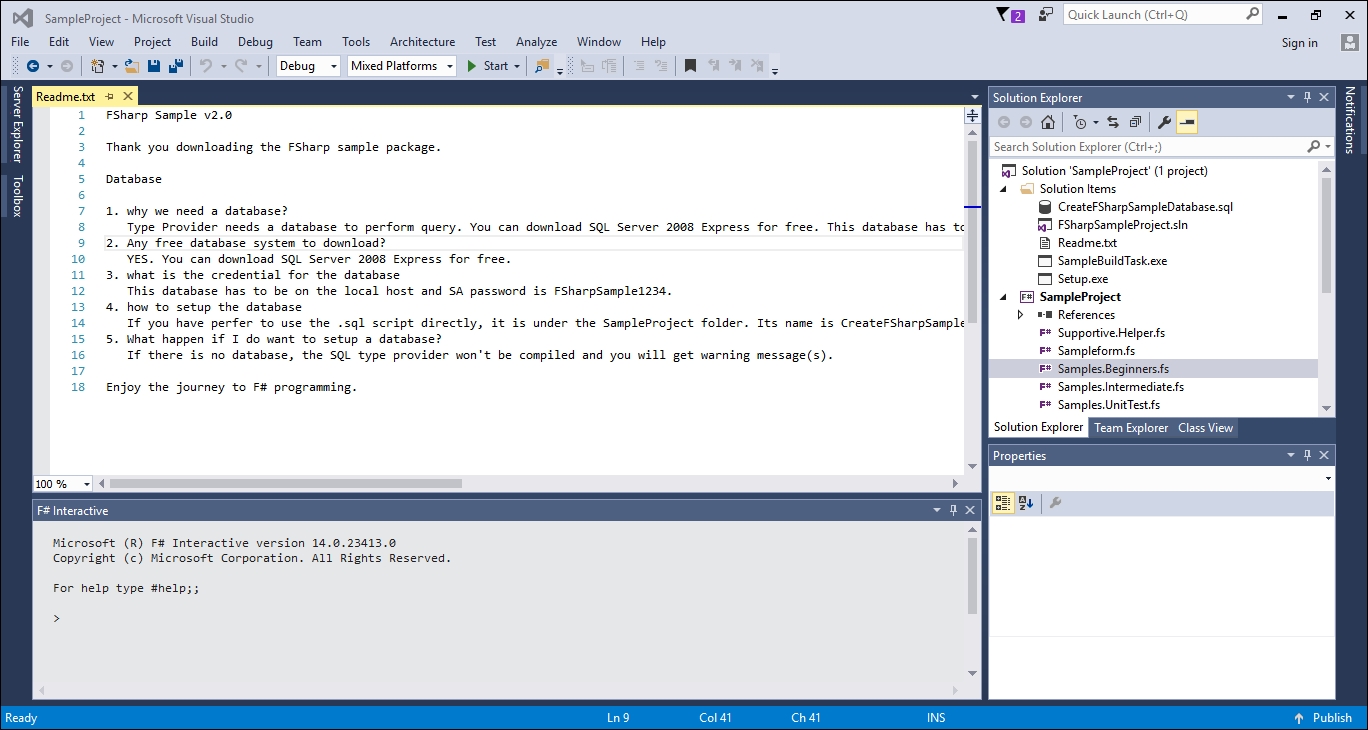The width and height of the screenshot is (1368, 730).
Task: Open the Analyze menu
Action: [x=536, y=42]
